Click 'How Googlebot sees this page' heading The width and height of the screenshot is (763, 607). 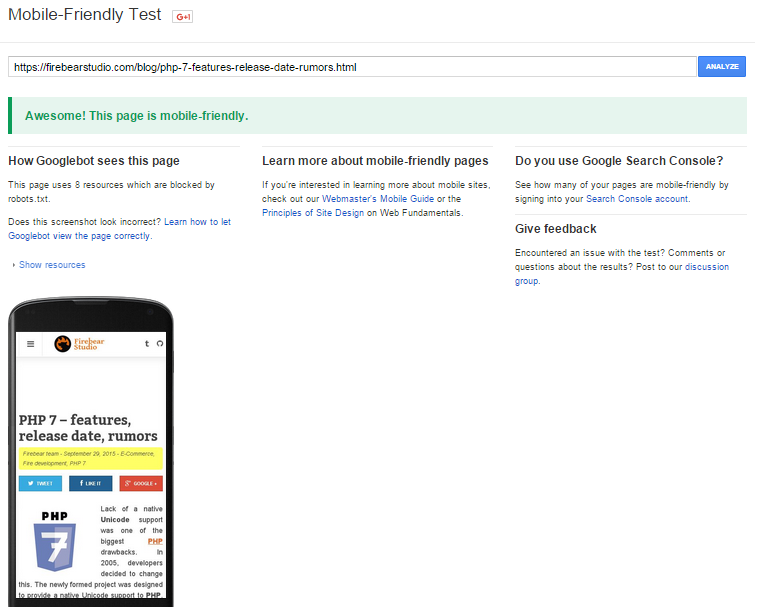coord(94,161)
